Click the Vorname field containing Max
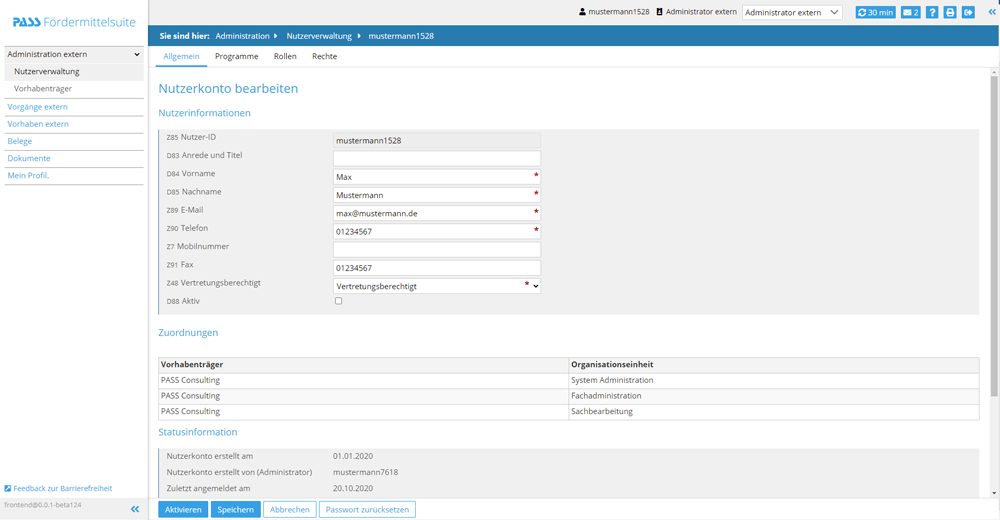The height and width of the screenshot is (520, 1000). 437,177
